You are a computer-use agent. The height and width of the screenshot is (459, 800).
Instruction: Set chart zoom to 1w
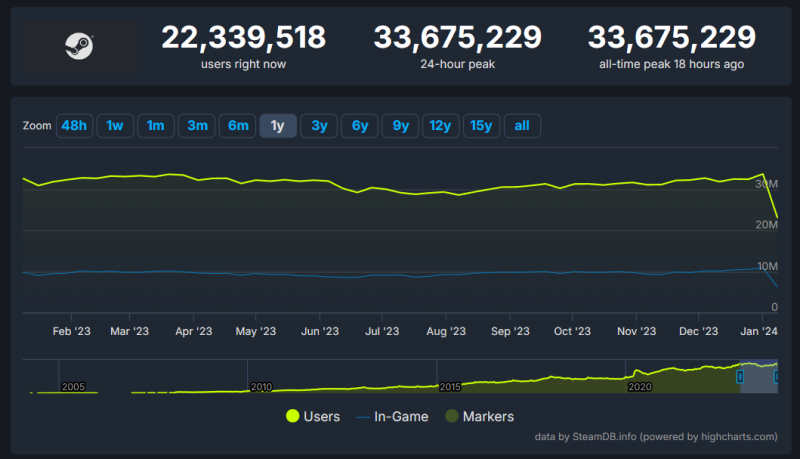pyautogui.click(x=115, y=125)
